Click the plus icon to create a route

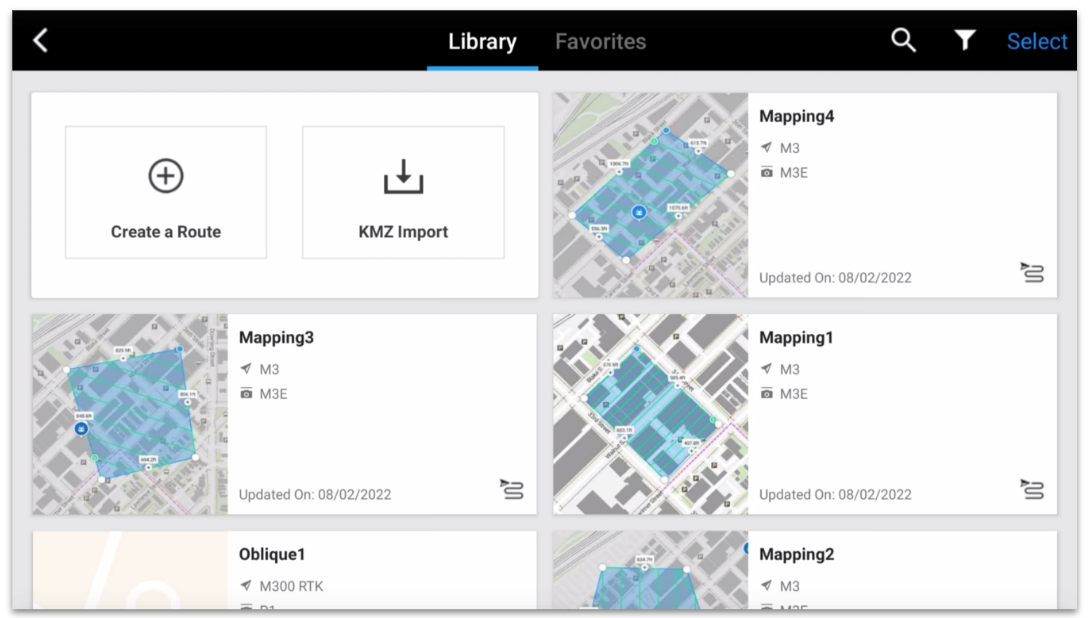(166, 177)
